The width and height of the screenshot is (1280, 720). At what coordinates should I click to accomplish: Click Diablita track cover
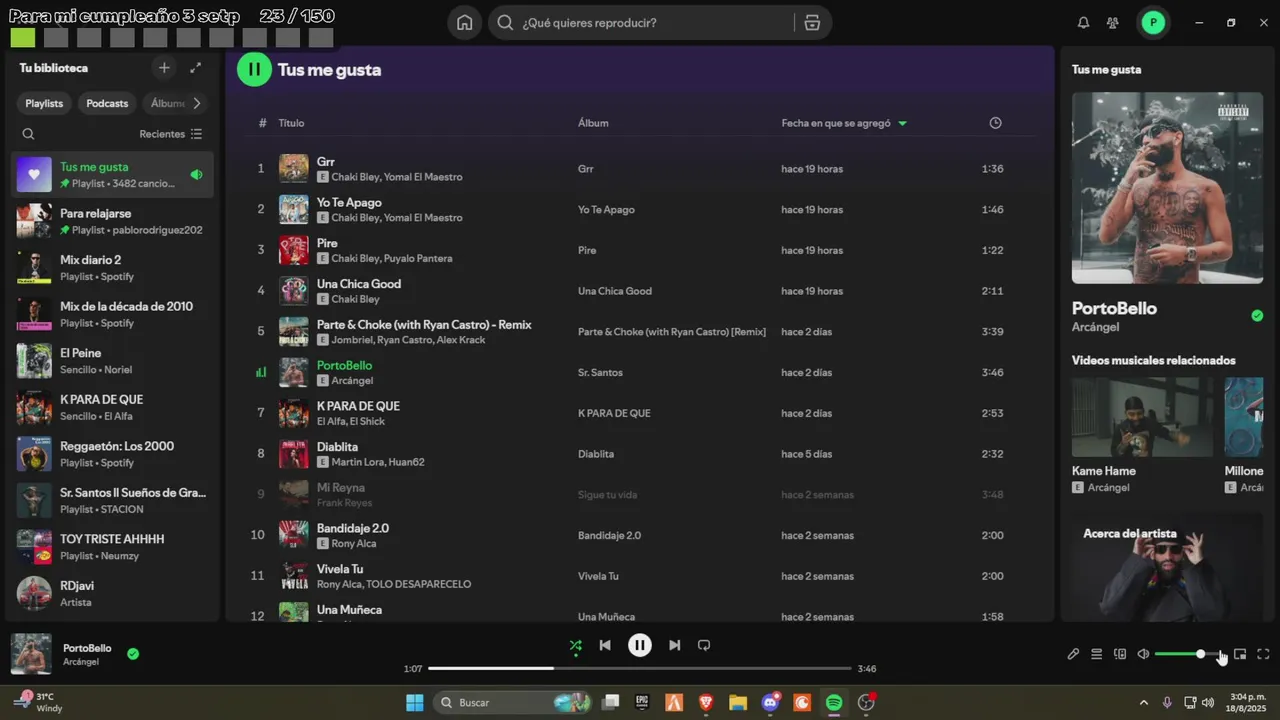[x=293, y=454]
